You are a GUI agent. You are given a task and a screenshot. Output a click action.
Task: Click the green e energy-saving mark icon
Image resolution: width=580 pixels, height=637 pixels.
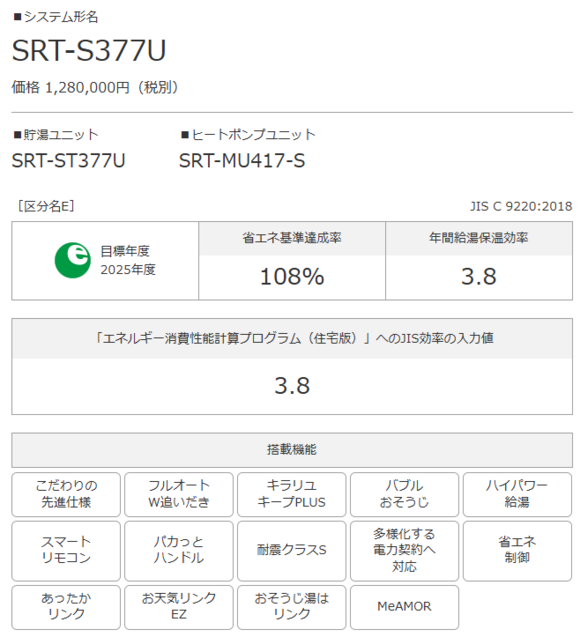[x=73, y=260]
